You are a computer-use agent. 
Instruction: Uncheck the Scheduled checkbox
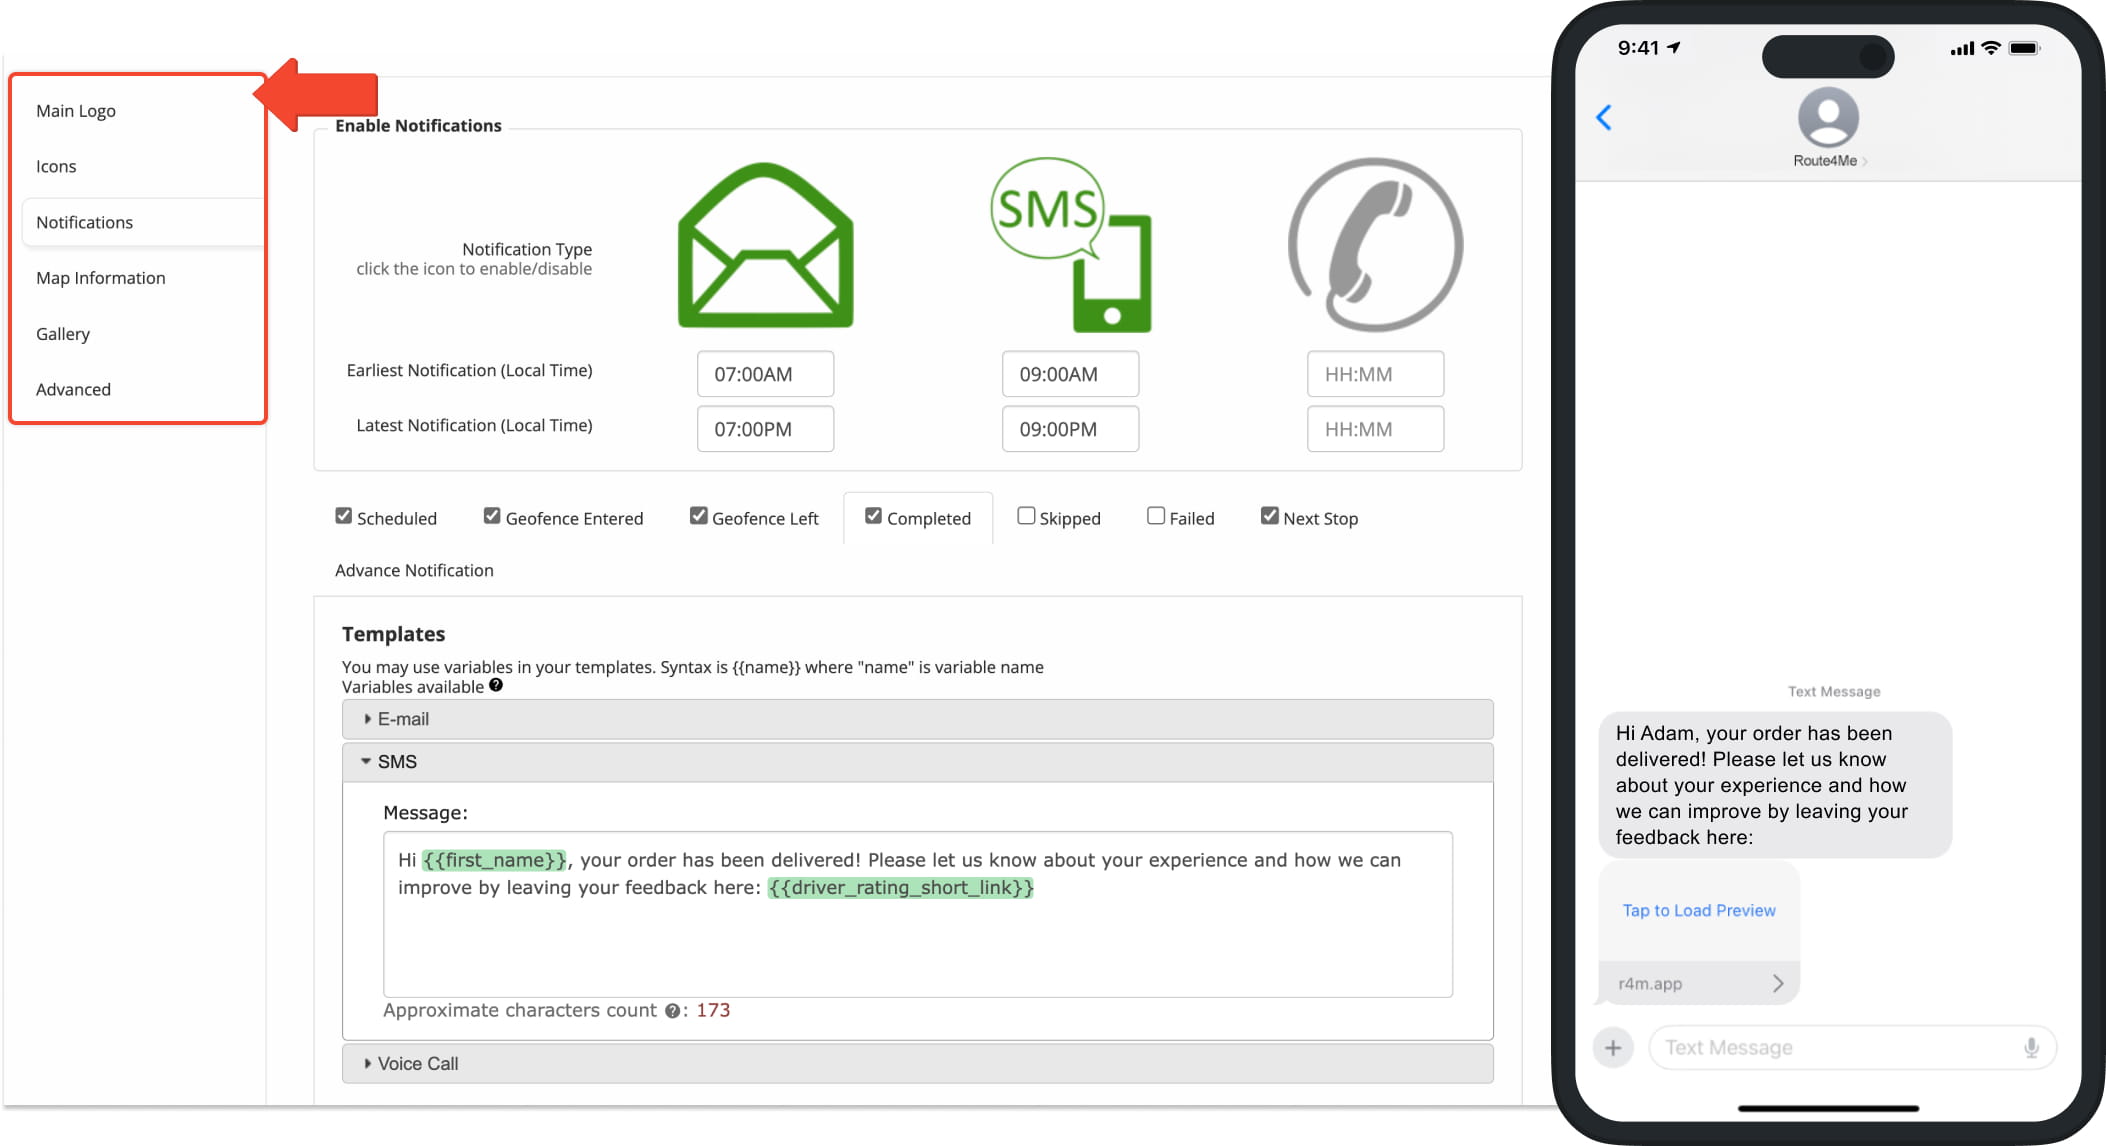(x=344, y=516)
